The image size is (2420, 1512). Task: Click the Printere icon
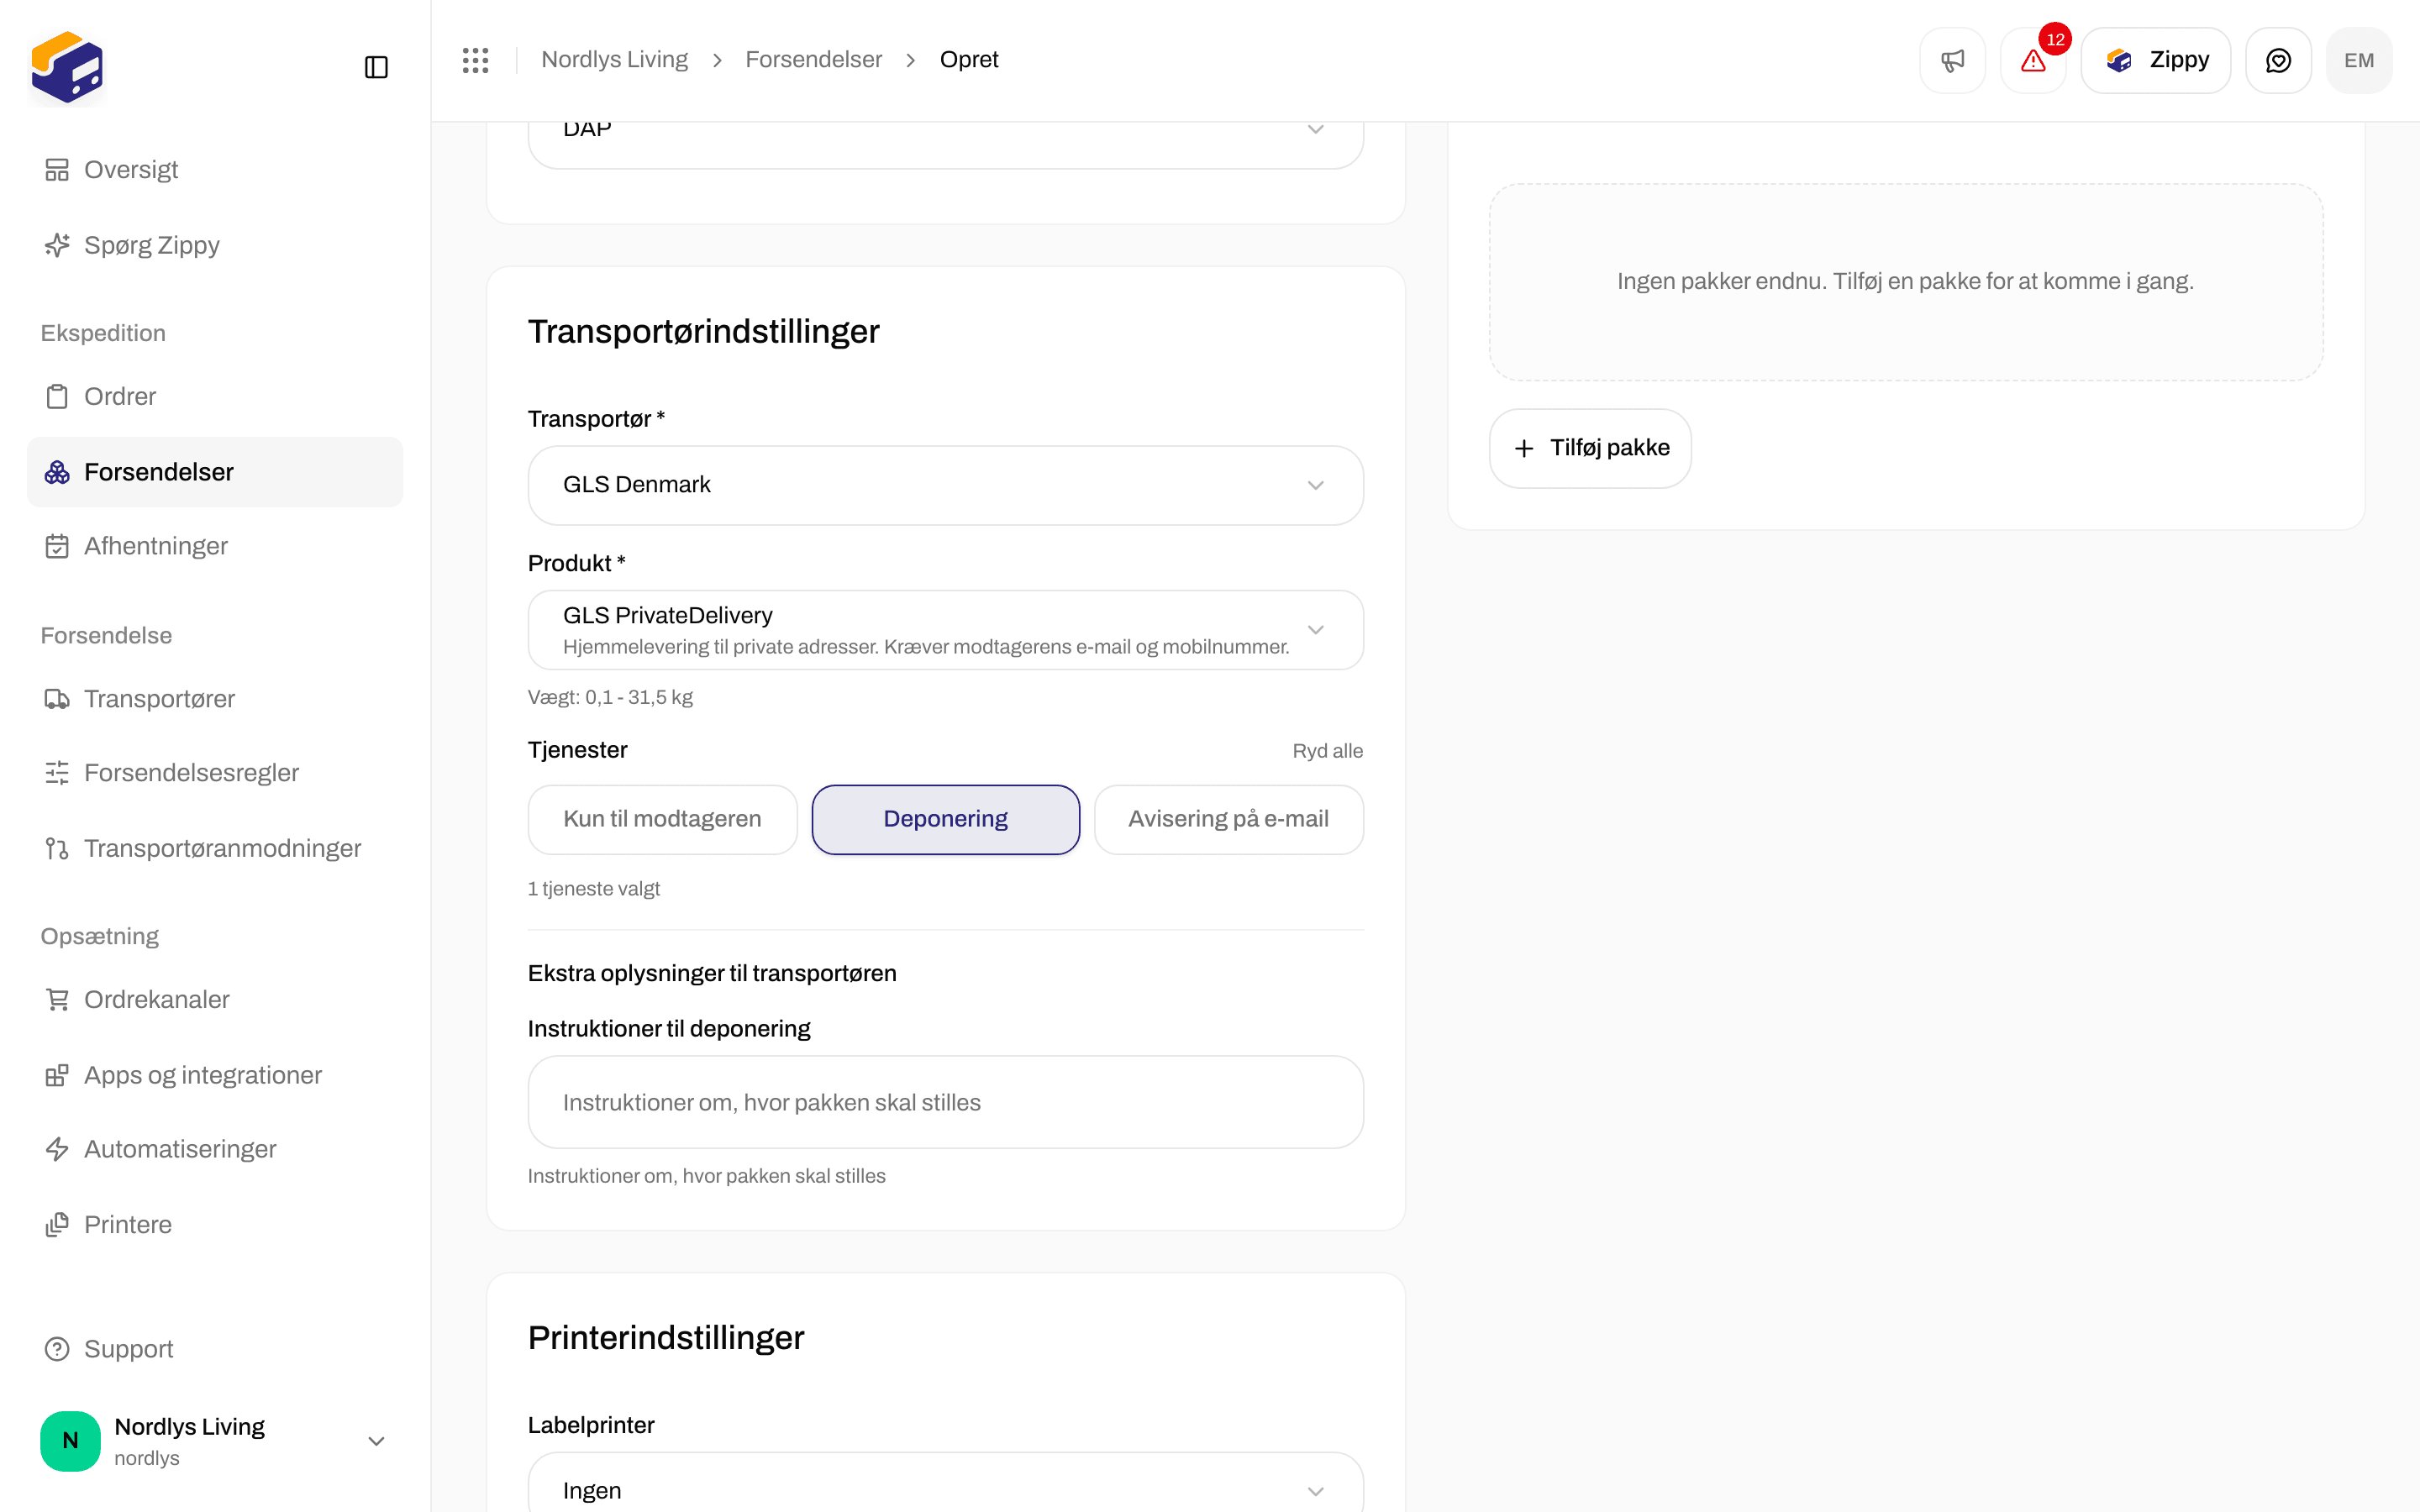[57, 1224]
